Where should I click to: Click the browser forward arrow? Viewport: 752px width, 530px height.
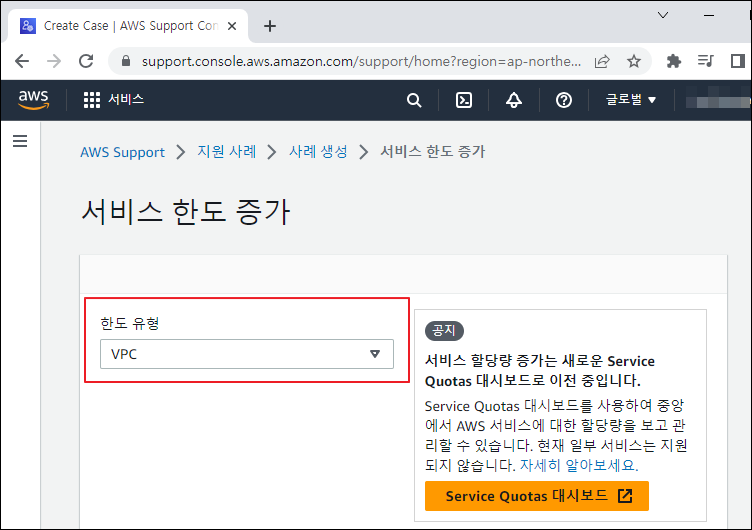(x=54, y=61)
